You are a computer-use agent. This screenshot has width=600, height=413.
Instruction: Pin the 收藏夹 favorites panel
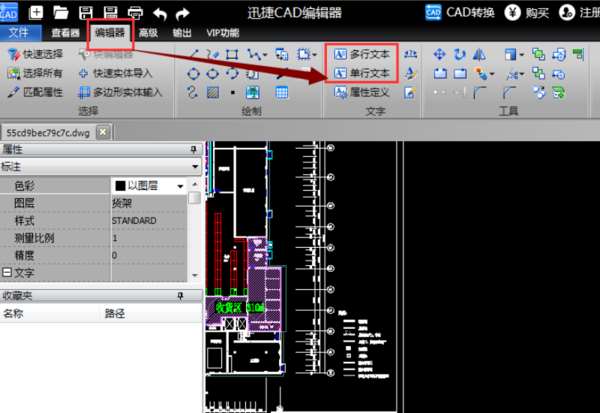tap(180, 295)
